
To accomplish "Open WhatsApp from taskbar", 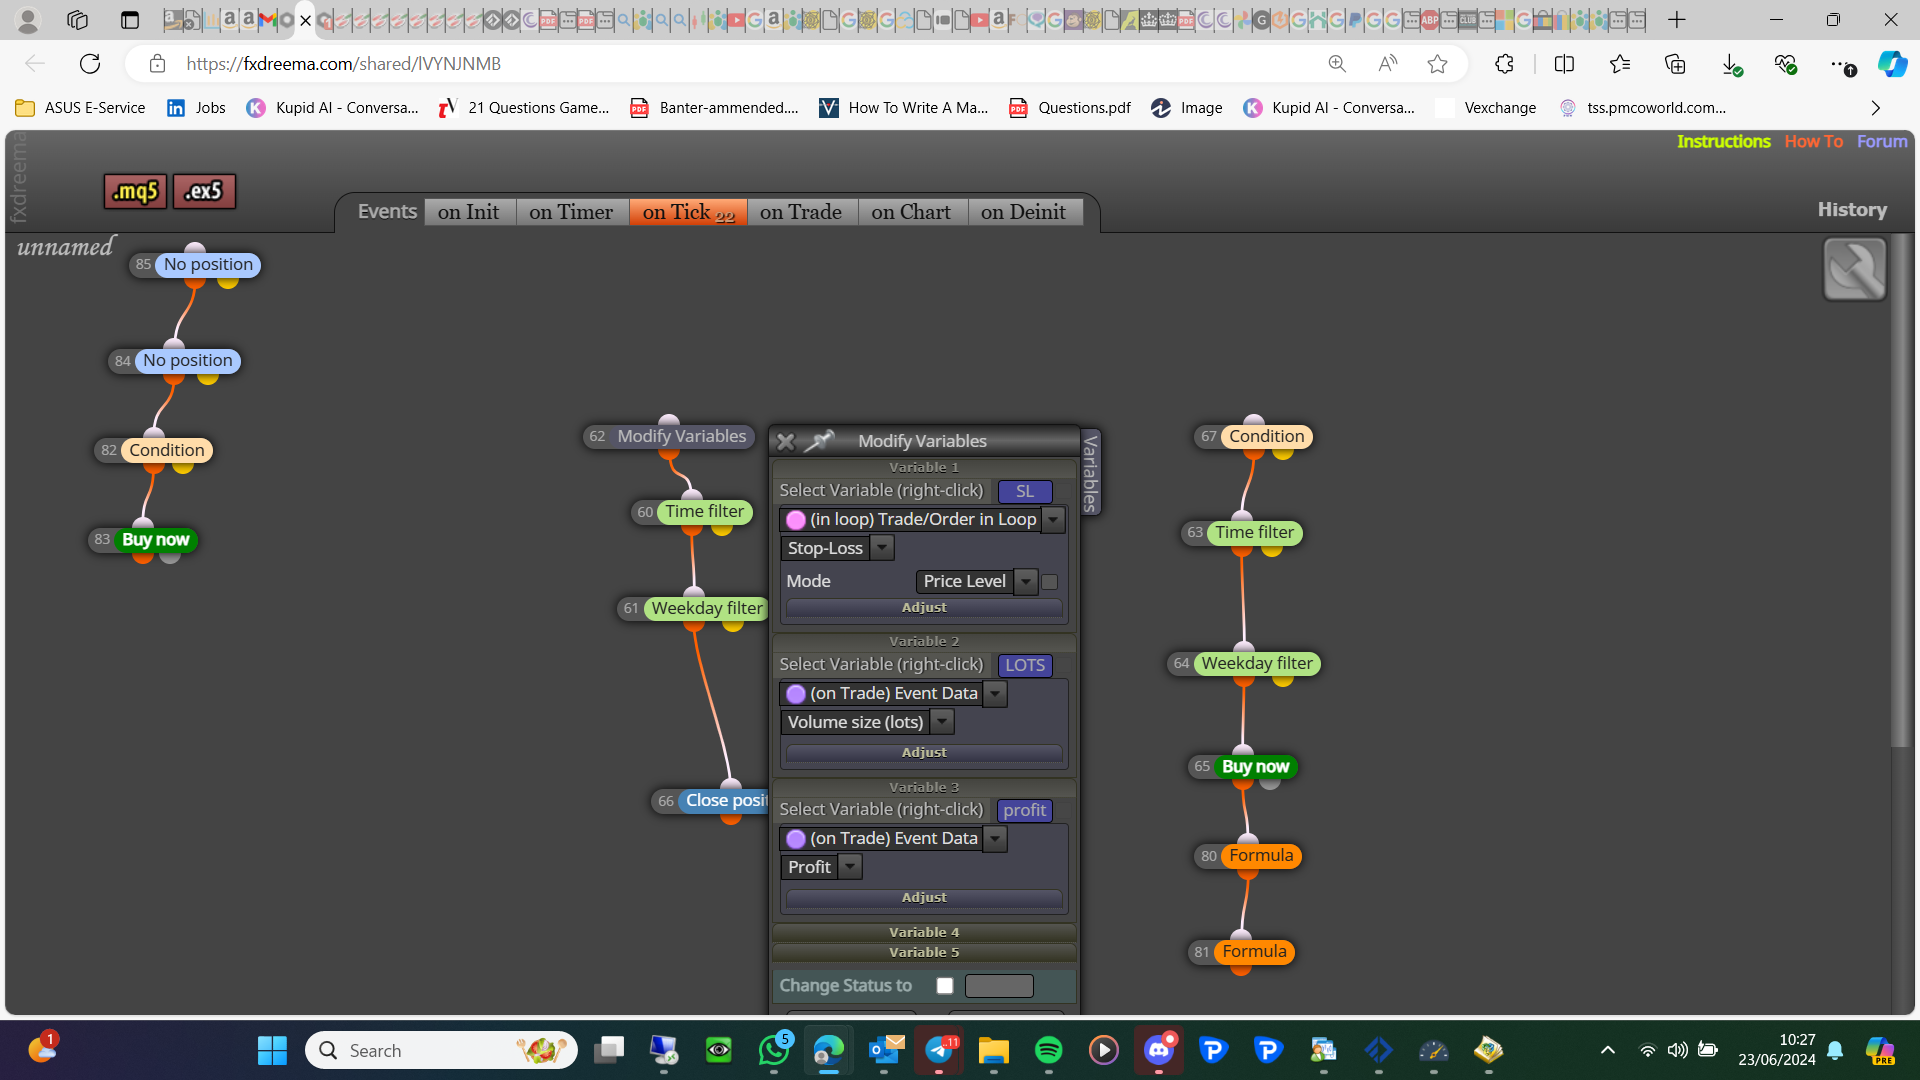I will pos(774,1050).
